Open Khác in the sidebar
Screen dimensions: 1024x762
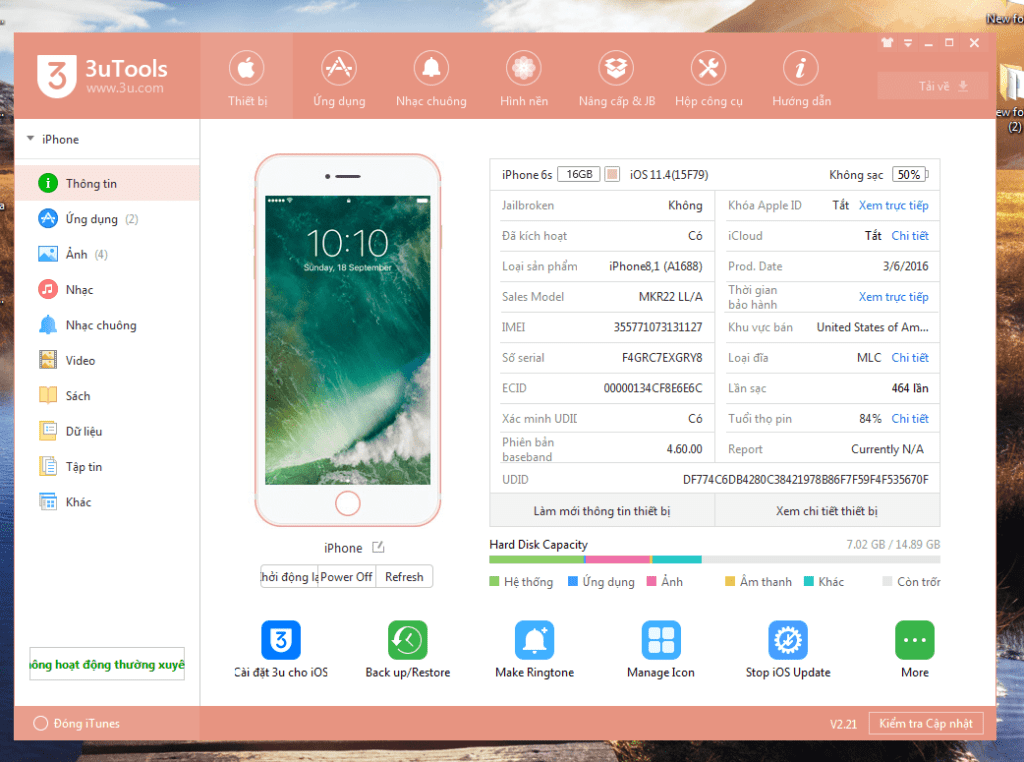coord(107,501)
